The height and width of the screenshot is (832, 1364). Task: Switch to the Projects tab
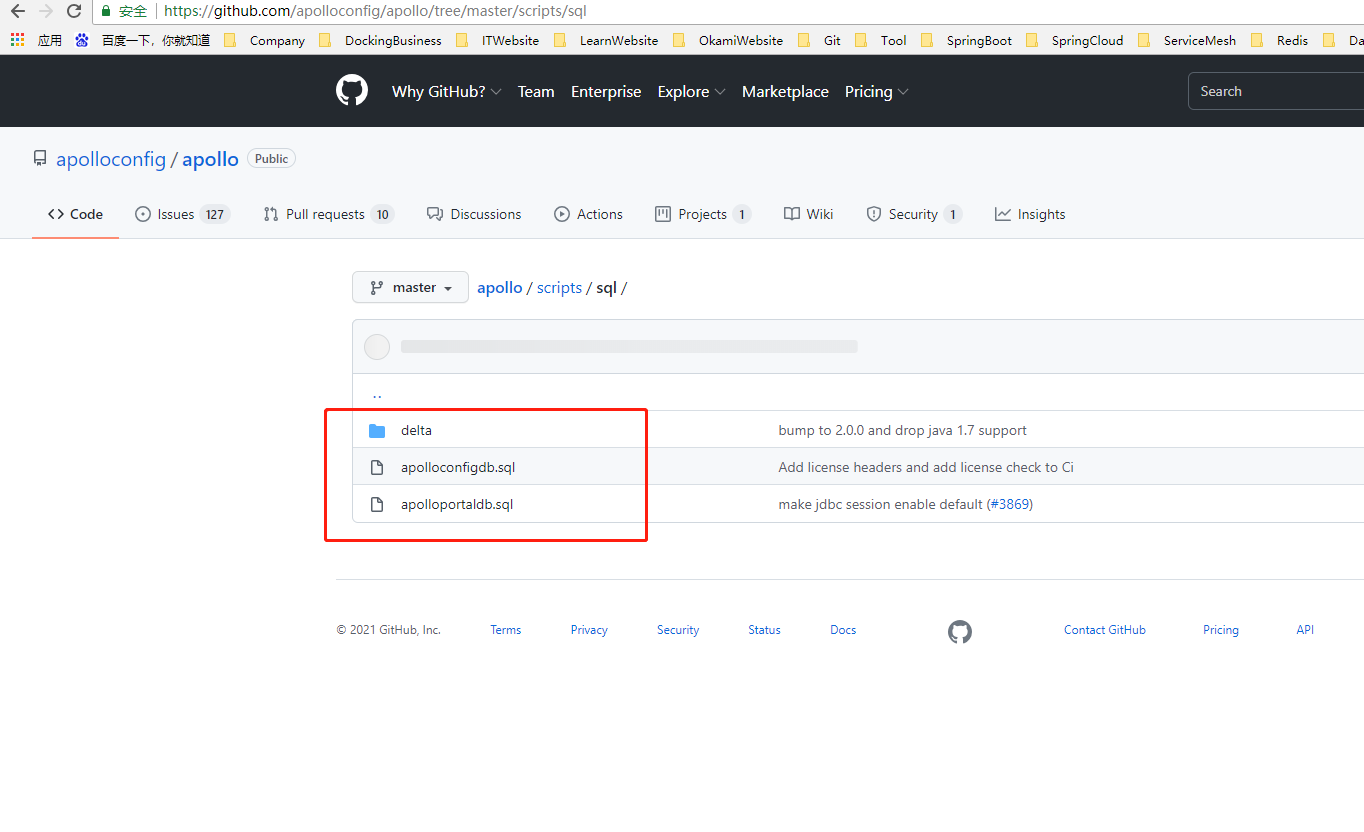(x=702, y=214)
